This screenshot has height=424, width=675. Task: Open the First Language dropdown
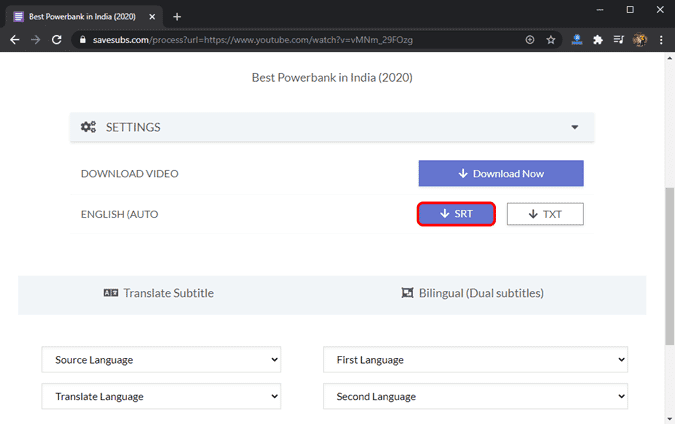click(x=475, y=359)
